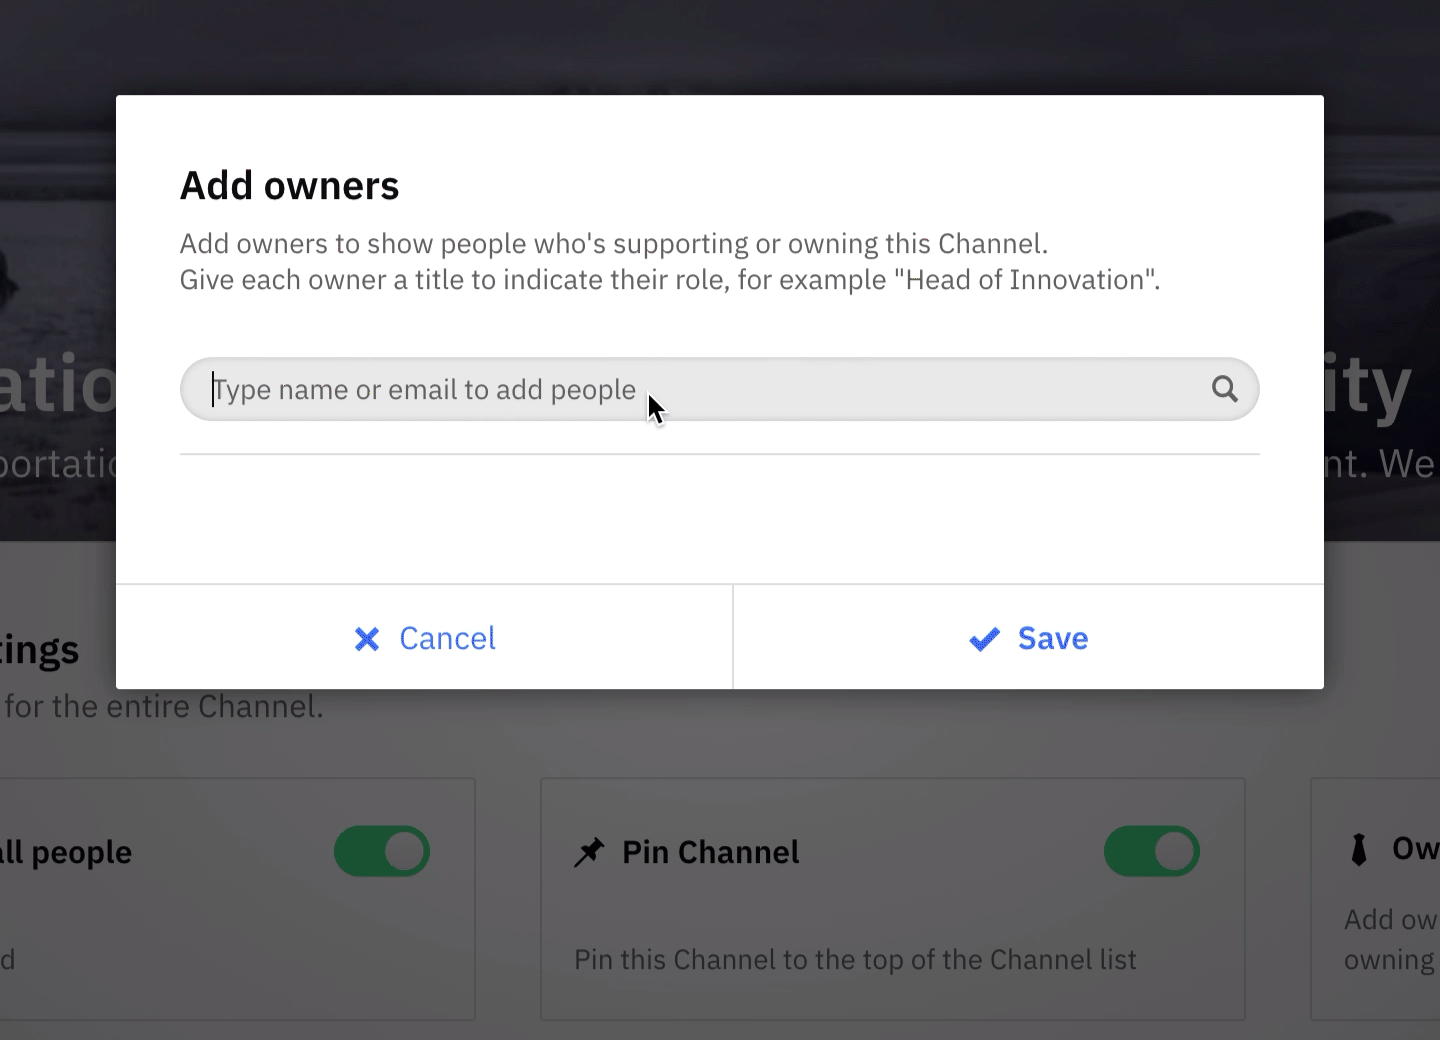Focus the name or email input field

pos(719,389)
